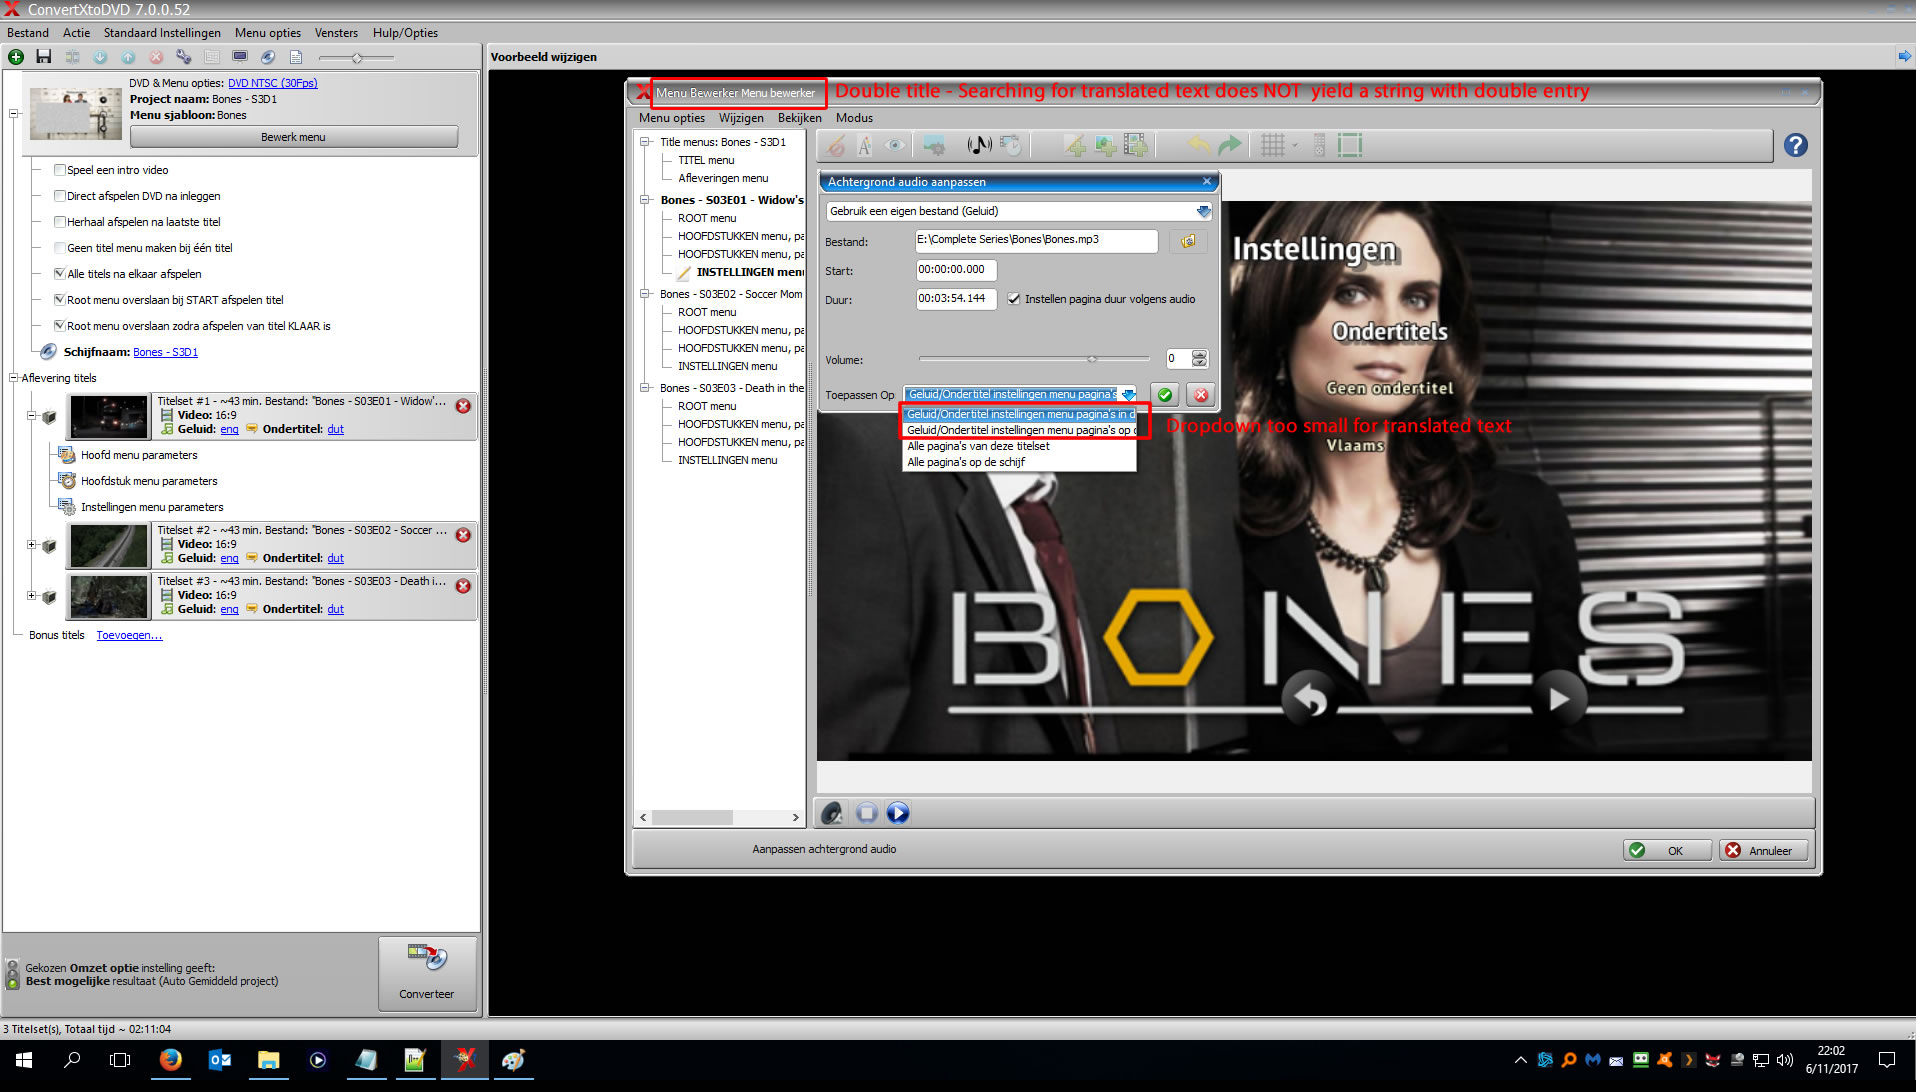The width and height of the screenshot is (1916, 1092).
Task: Click the yellow undo arrow
Action: pos(1199,146)
